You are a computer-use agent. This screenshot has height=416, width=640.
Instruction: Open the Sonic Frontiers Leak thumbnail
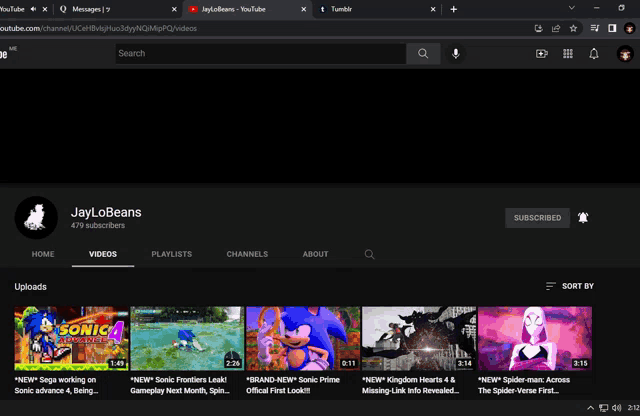[187, 338]
